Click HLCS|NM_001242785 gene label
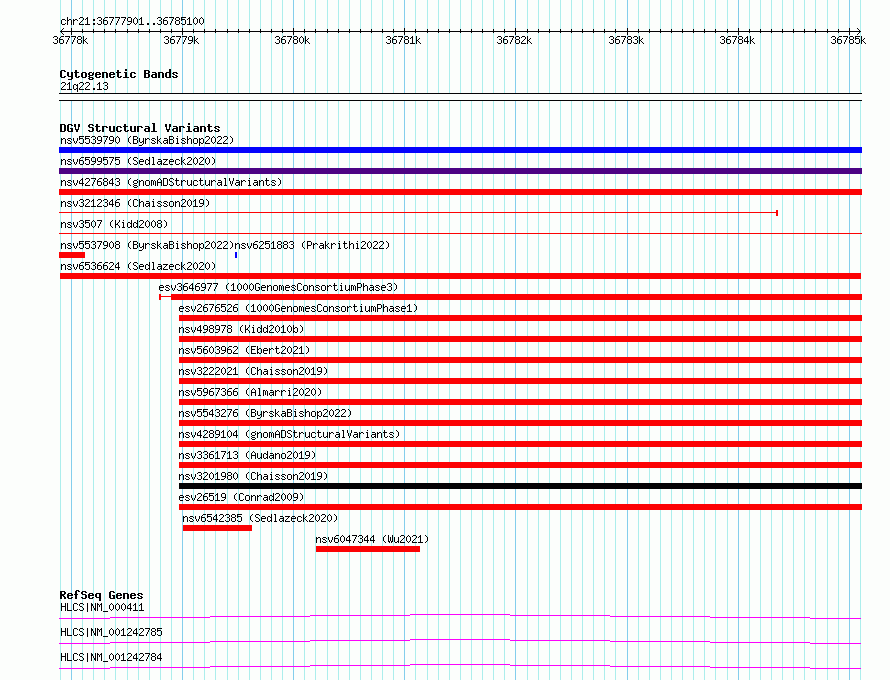890x680 pixels. point(111,632)
